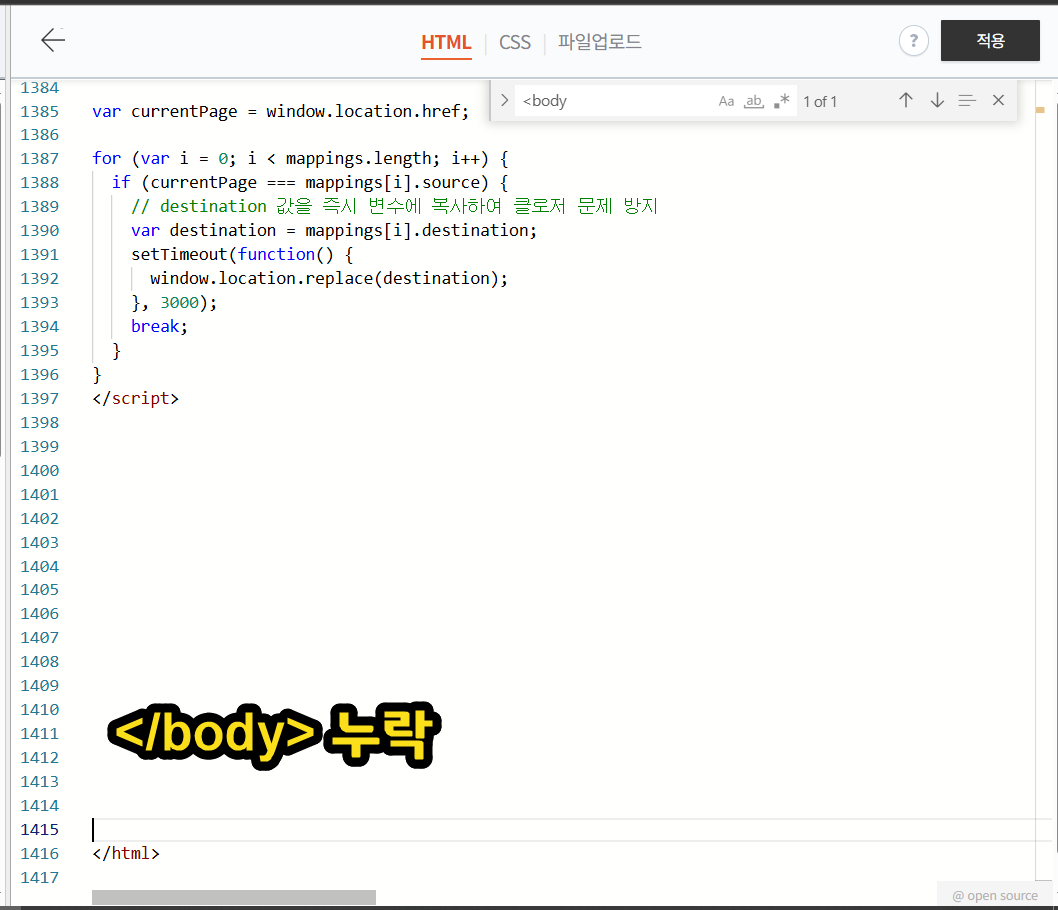
Task: Click the 1 of 1 match count
Action: click(x=820, y=102)
